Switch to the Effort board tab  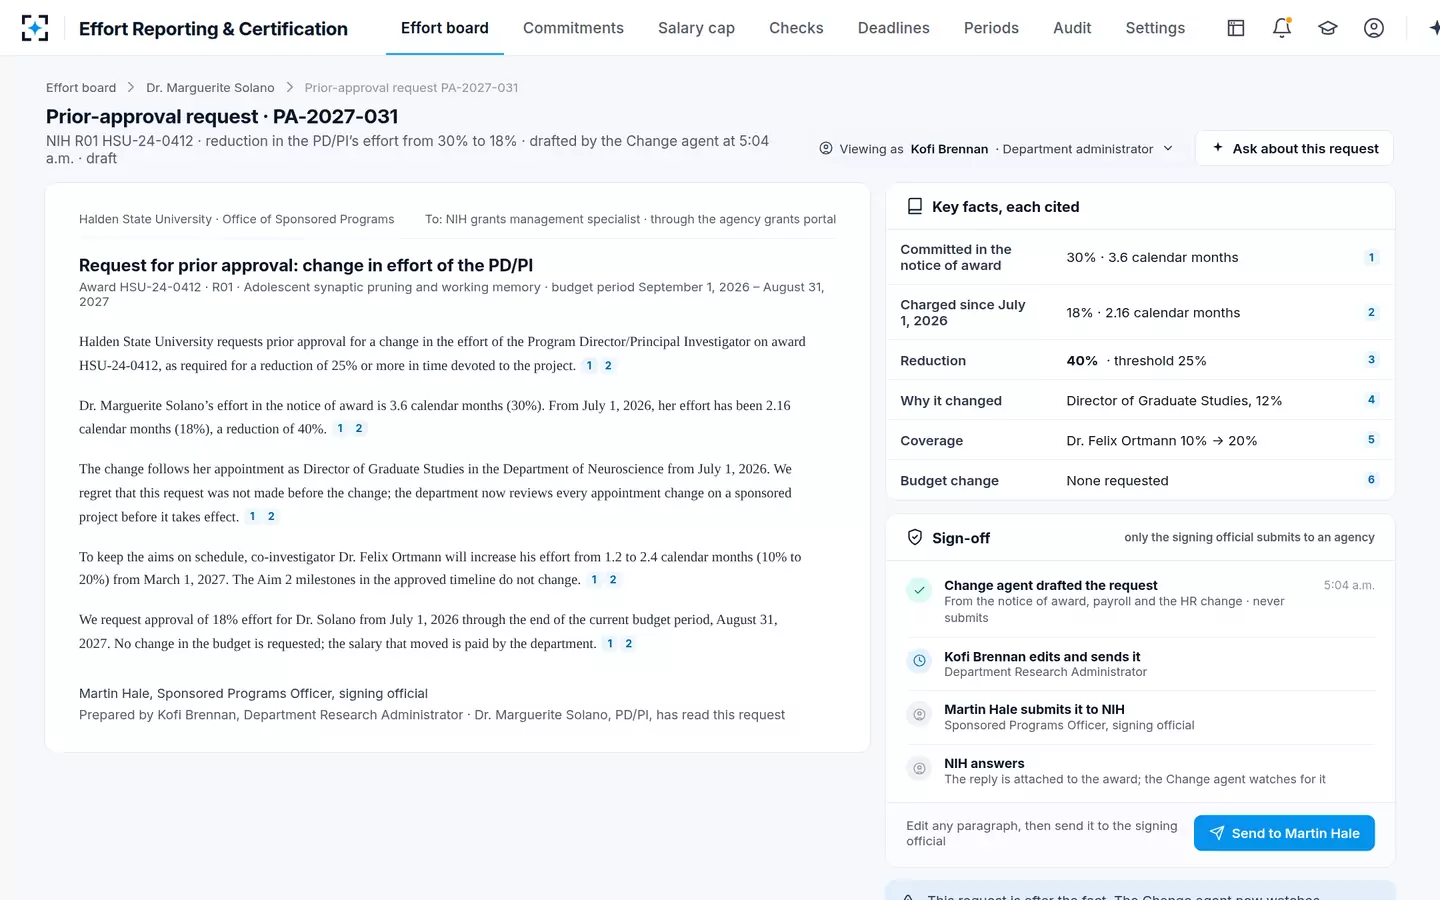445,28
